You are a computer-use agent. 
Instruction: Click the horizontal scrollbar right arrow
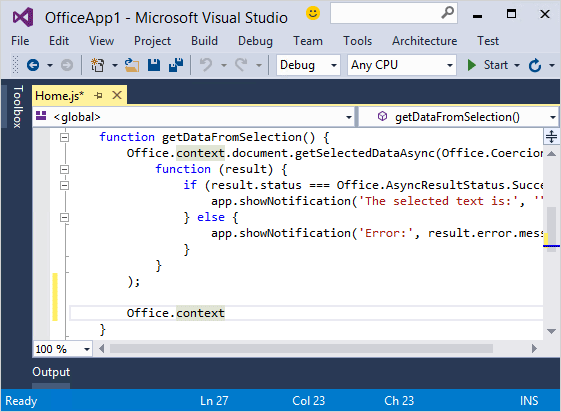pos(534,349)
